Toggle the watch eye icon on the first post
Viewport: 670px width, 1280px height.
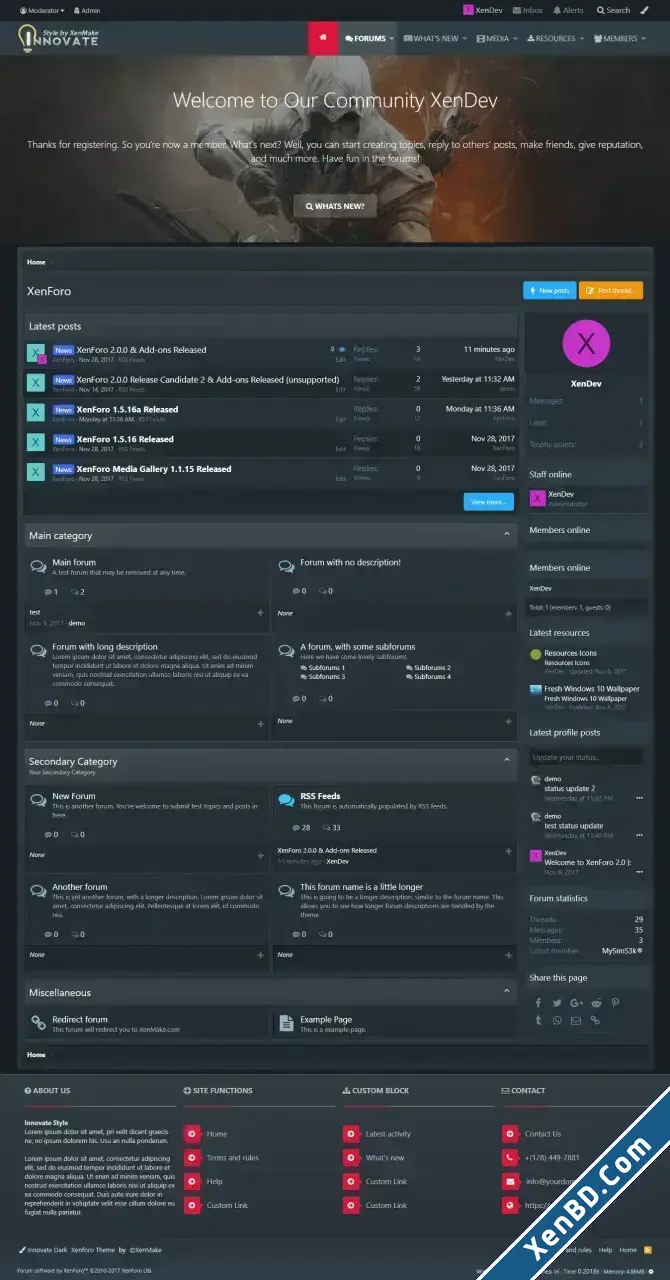click(341, 350)
